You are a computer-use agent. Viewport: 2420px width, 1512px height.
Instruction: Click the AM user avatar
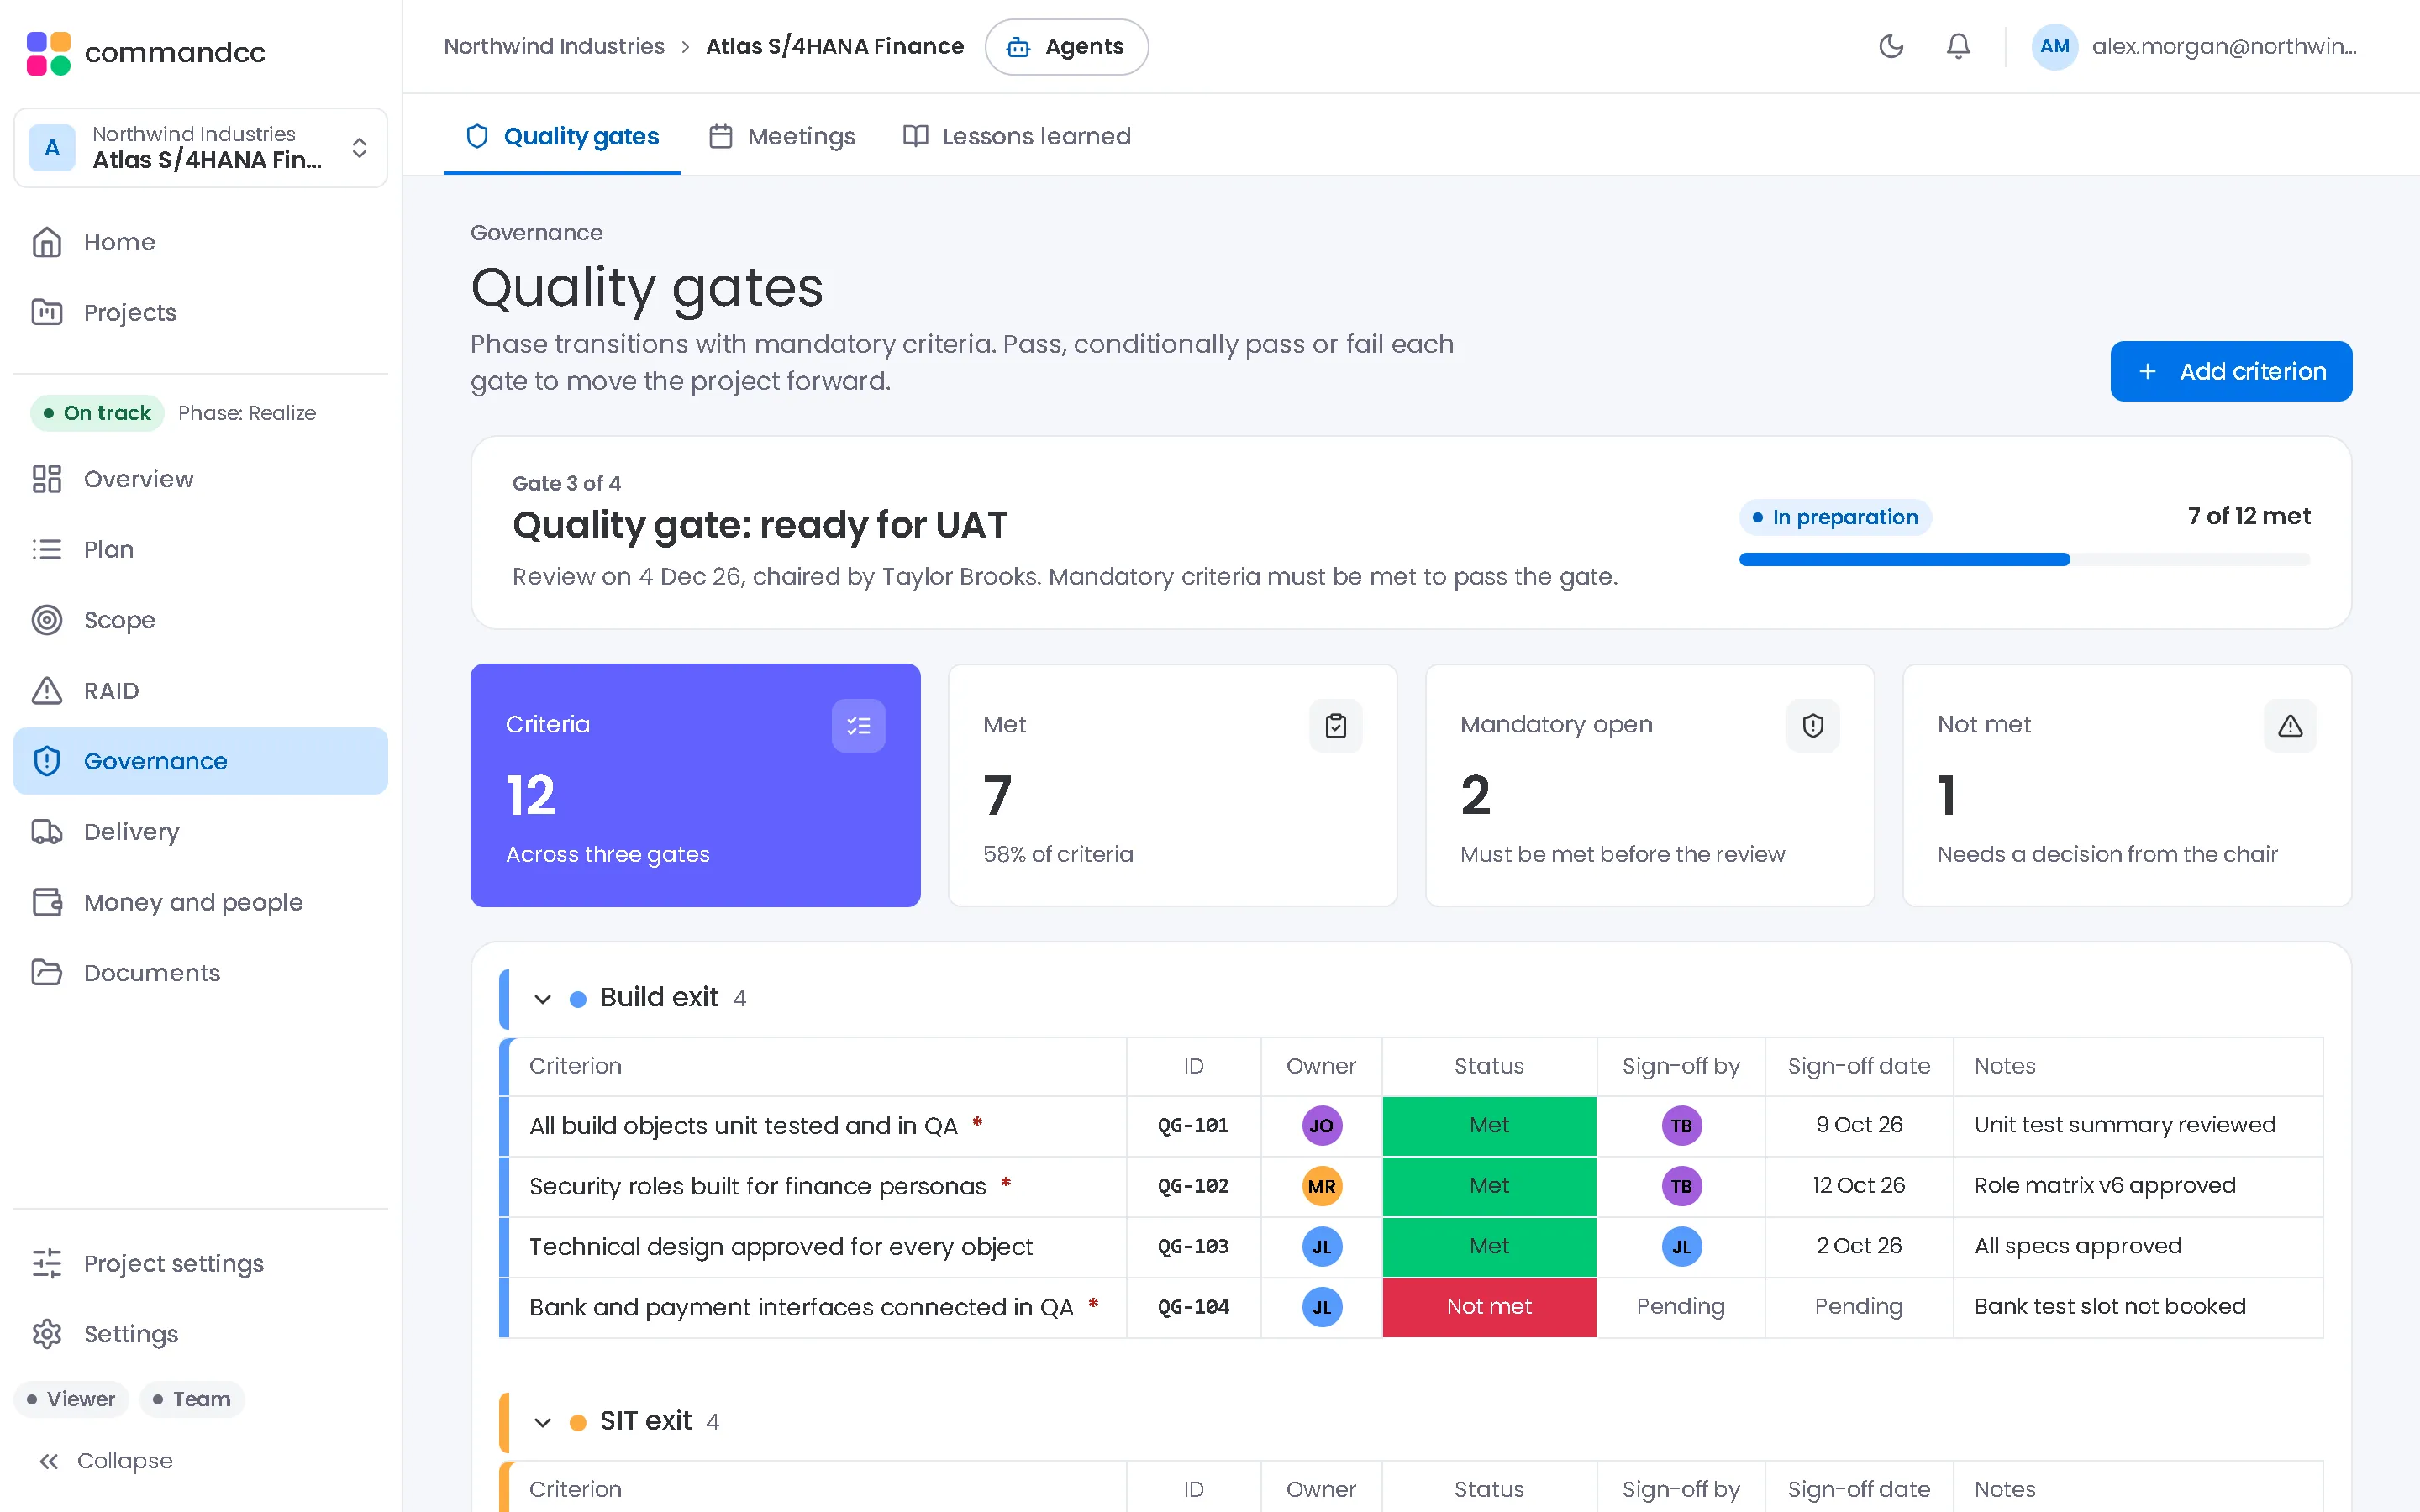tap(2054, 46)
